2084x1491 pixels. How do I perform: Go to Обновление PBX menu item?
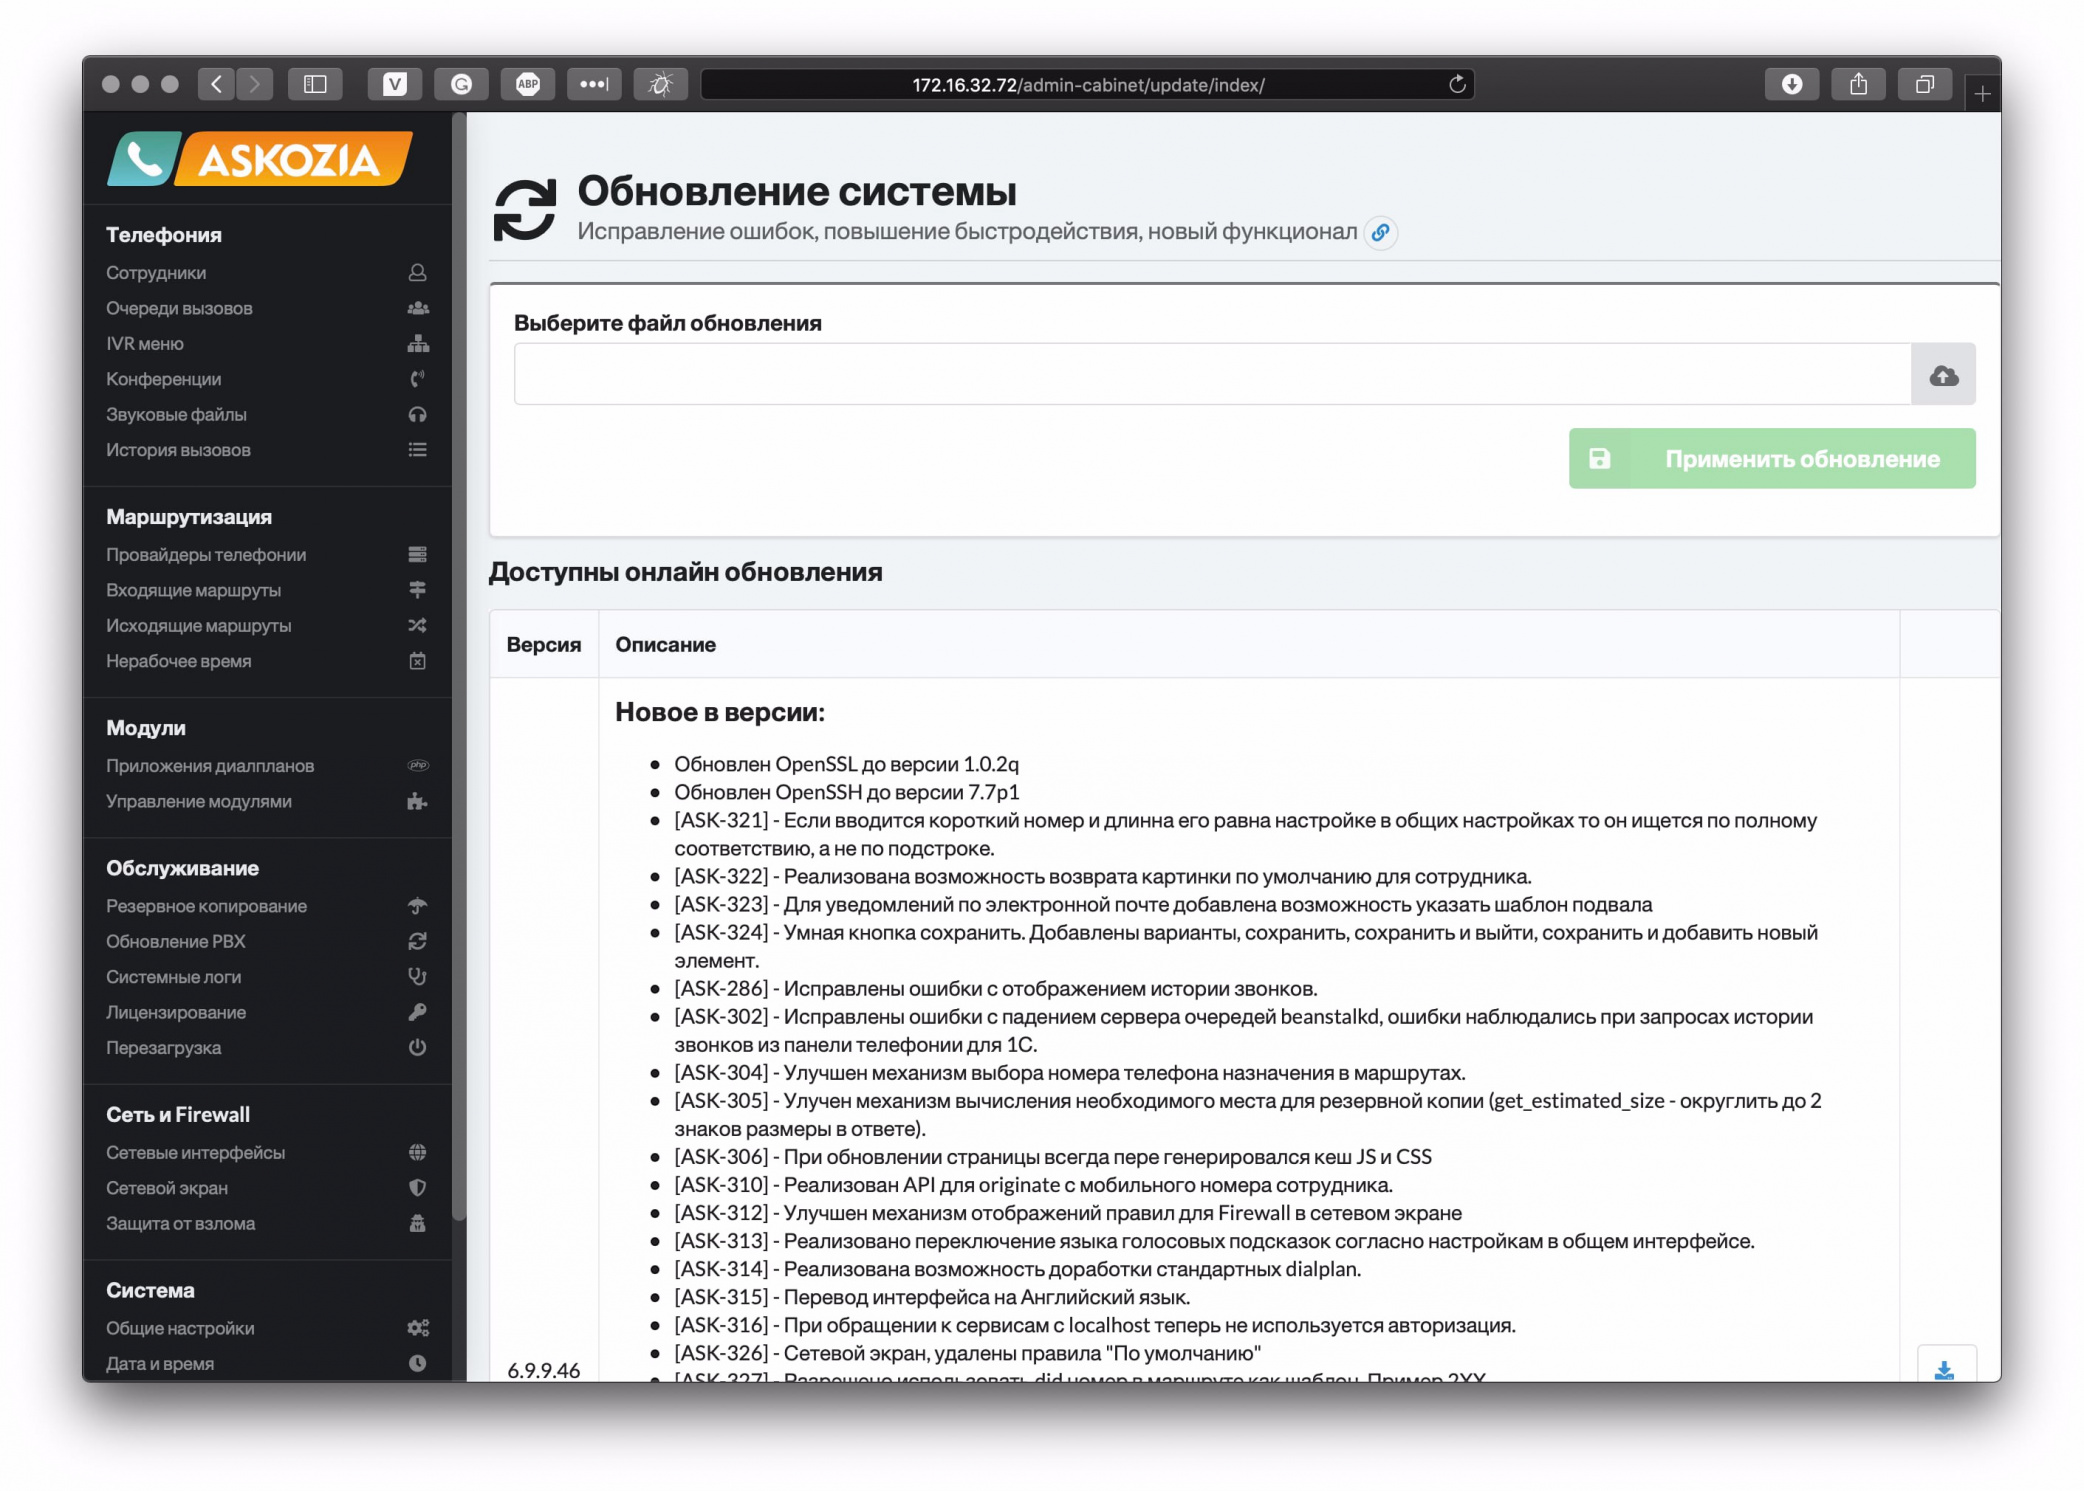(176, 941)
